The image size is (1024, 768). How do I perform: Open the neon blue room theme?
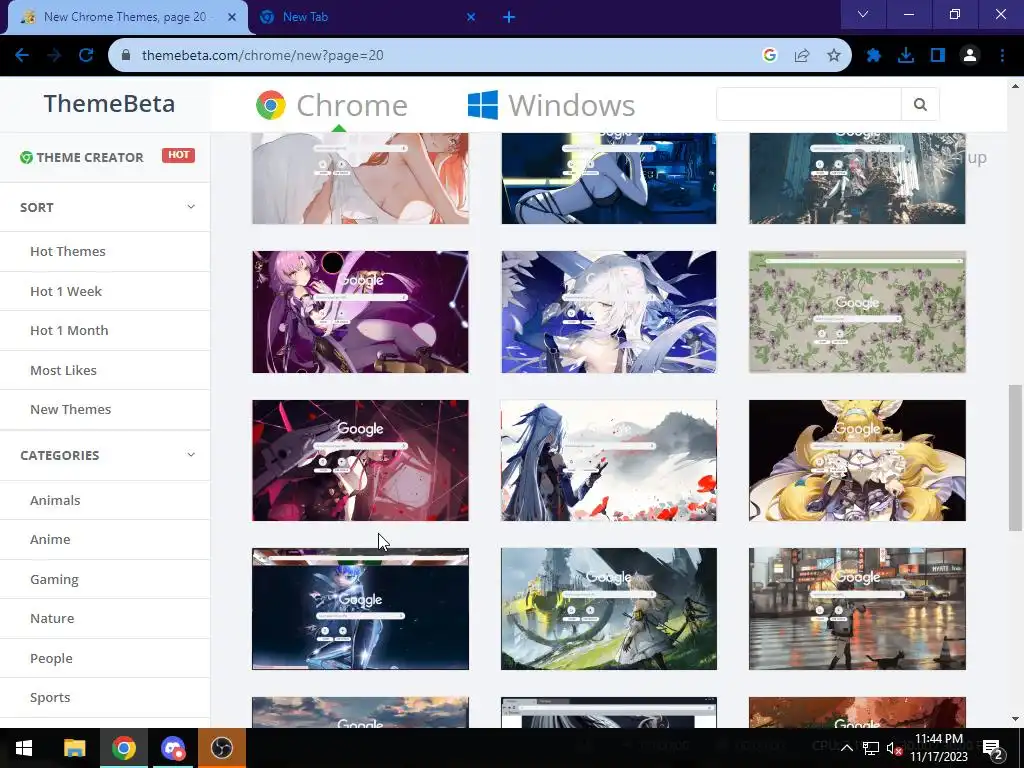pos(609,178)
